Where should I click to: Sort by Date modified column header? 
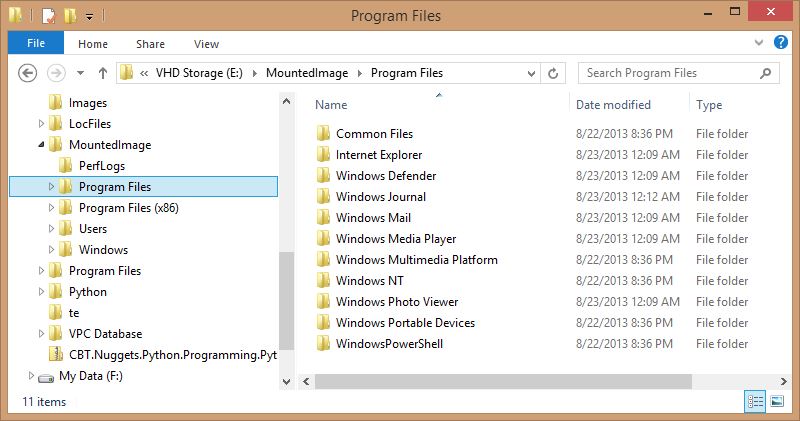pyautogui.click(x=613, y=105)
